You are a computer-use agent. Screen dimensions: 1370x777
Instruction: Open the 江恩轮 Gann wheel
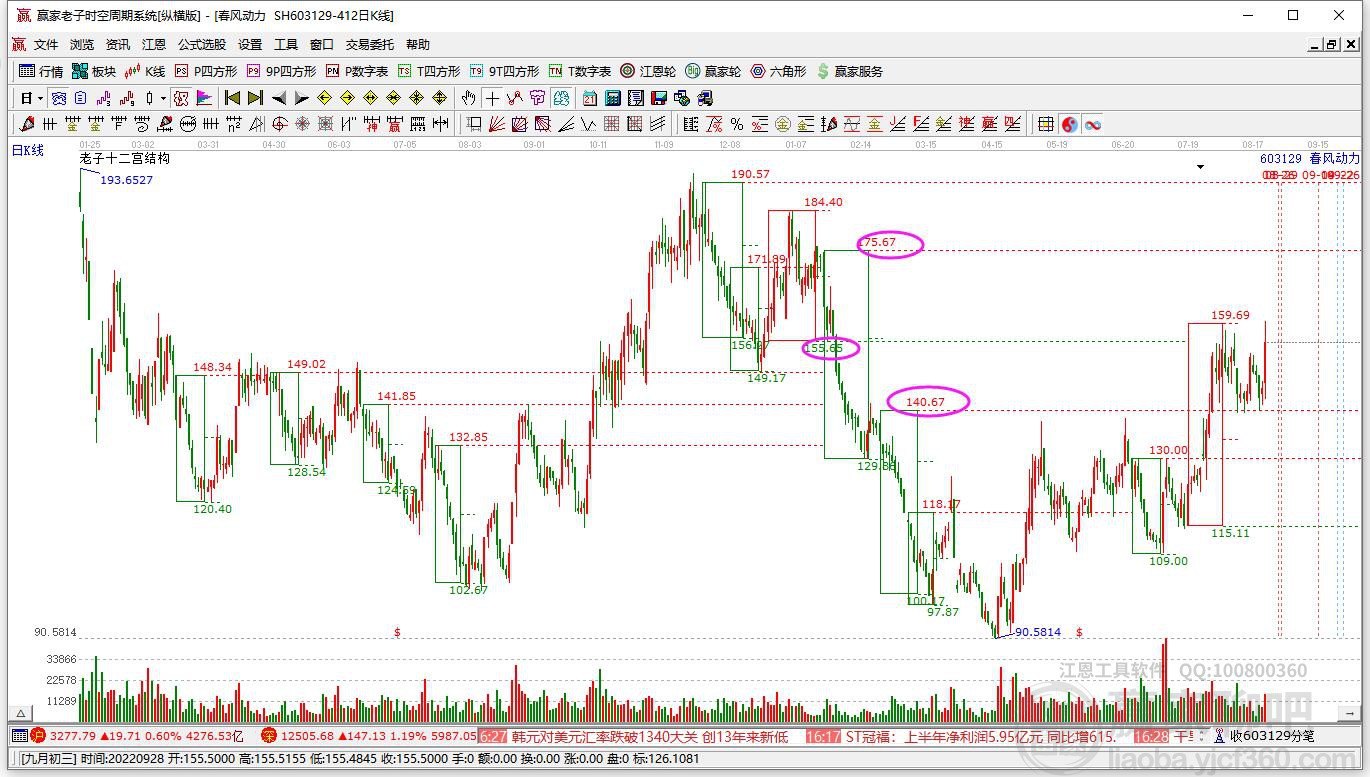(x=648, y=71)
